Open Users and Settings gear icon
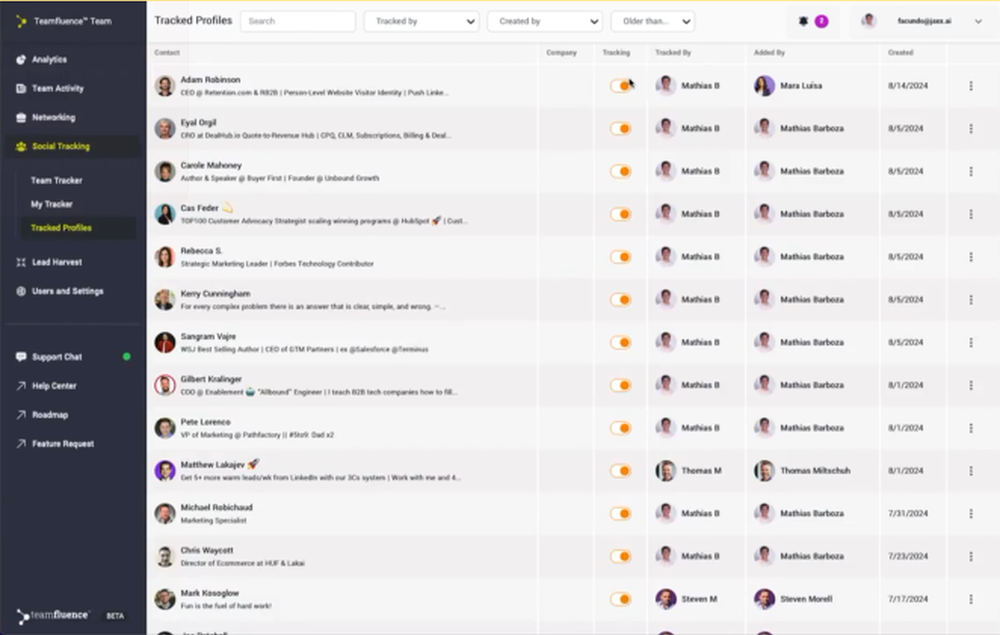This screenshot has height=635, width=1000. point(21,291)
